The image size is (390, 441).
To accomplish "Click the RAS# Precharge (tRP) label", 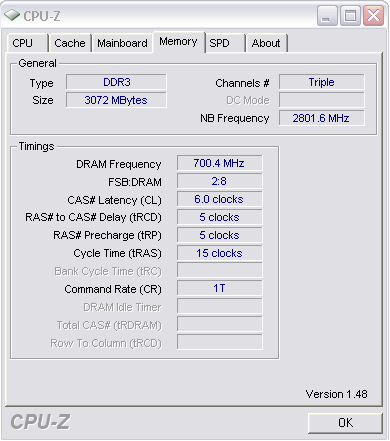I will (x=107, y=235).
